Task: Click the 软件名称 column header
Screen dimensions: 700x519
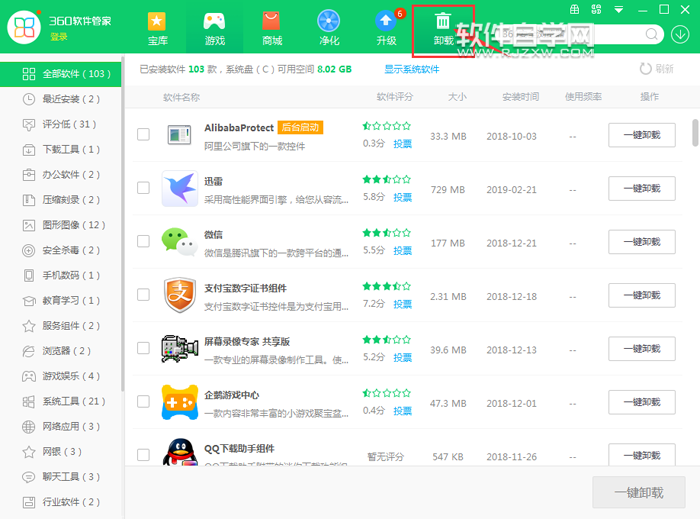Action: click(182, 97)
